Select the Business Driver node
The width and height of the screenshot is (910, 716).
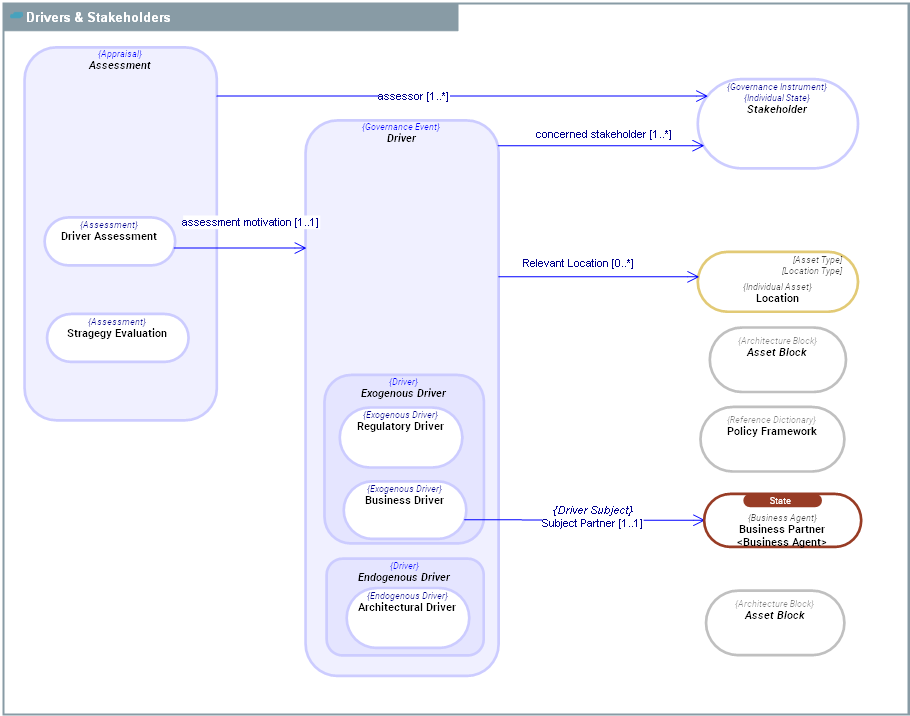coord(404,509)
